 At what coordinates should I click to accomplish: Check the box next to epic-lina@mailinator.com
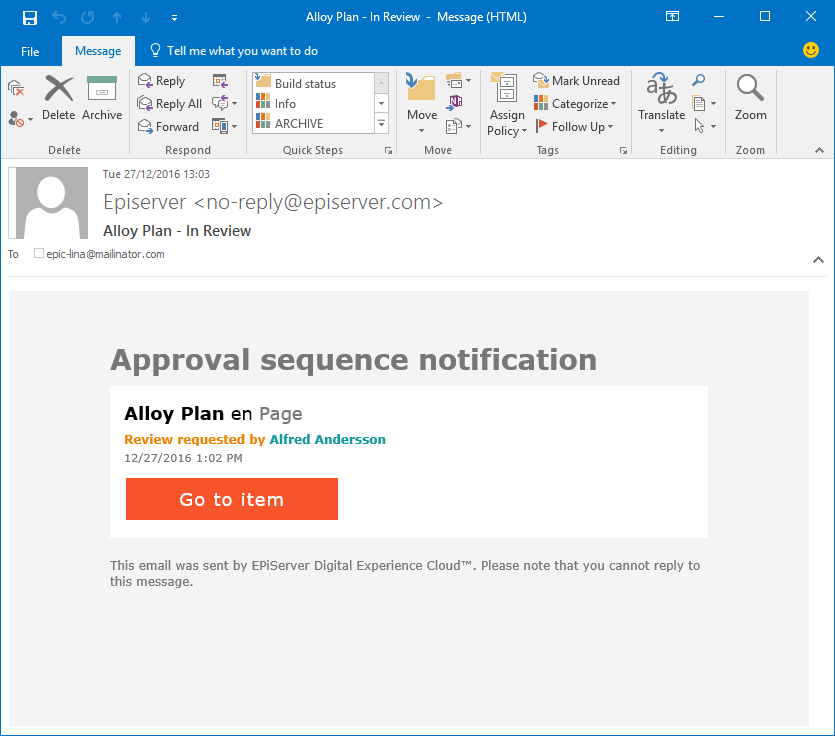pos(38,254)
